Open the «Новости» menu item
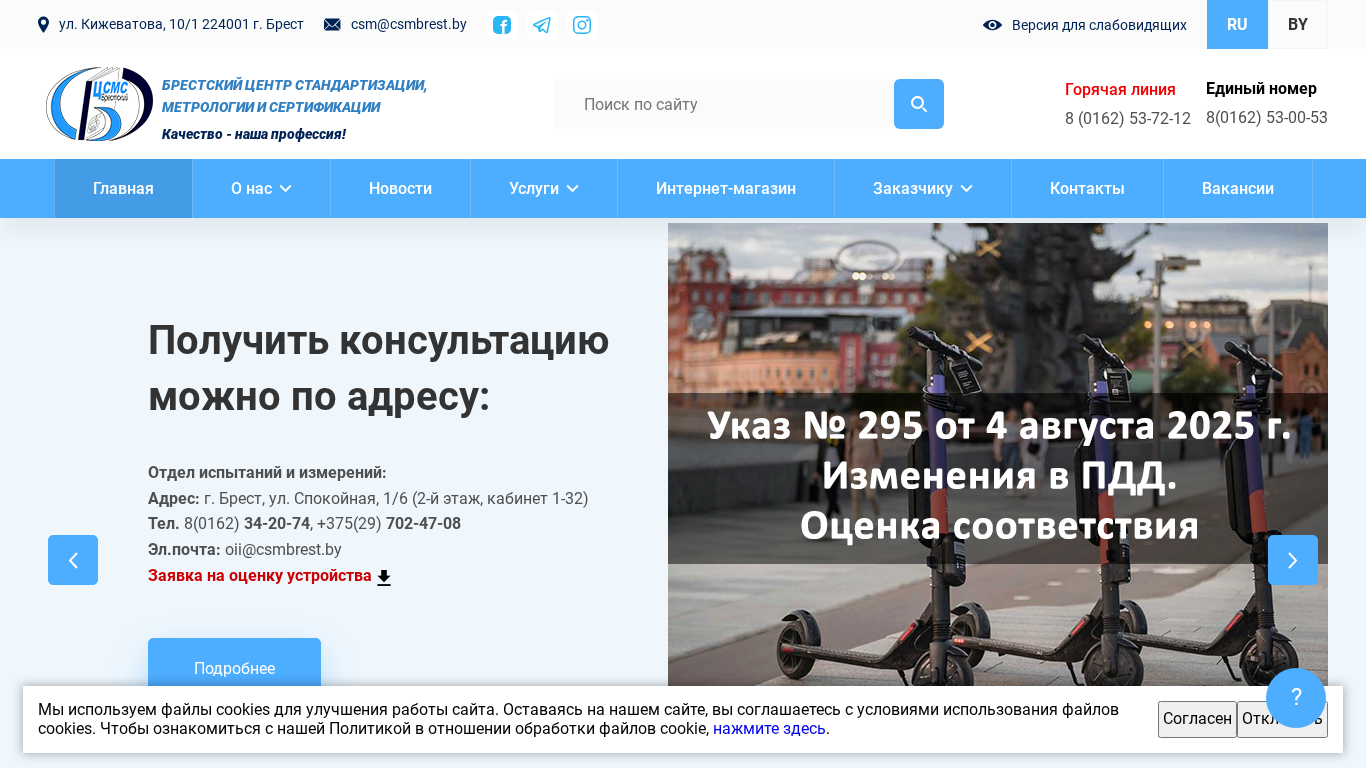 click(400, 188)
